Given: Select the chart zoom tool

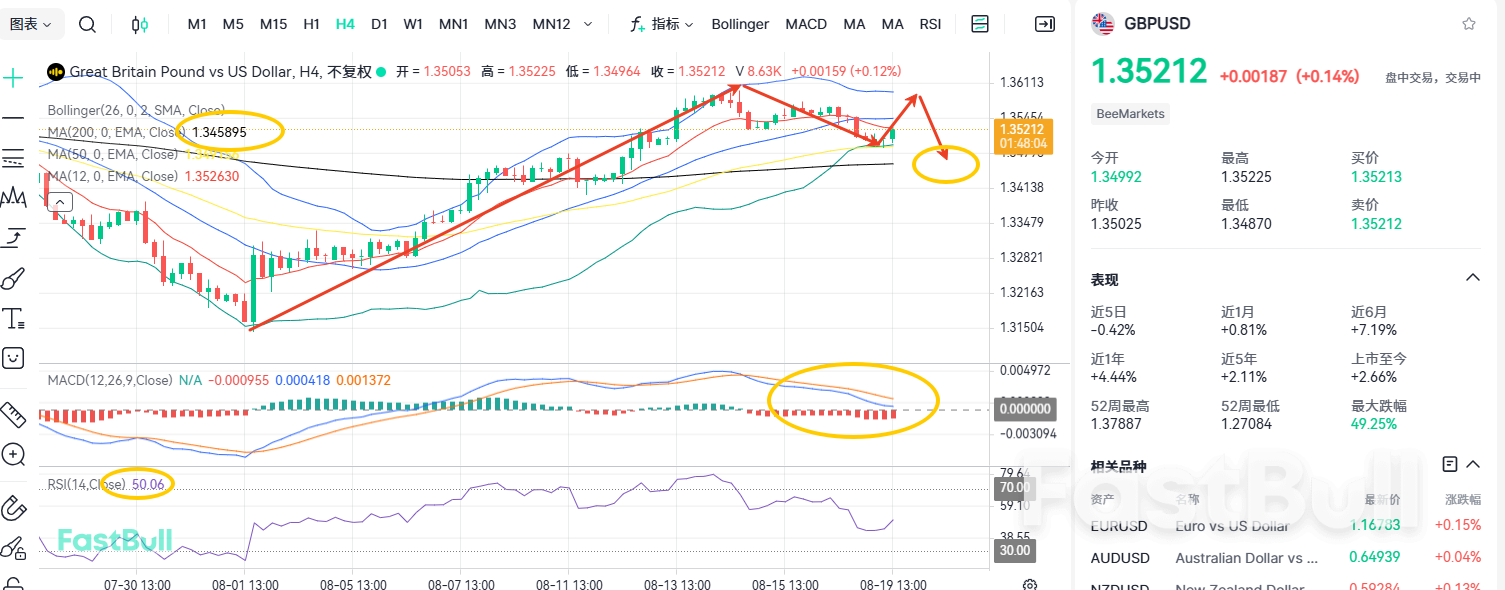Looking at the screenshot, I should [14, 455].
